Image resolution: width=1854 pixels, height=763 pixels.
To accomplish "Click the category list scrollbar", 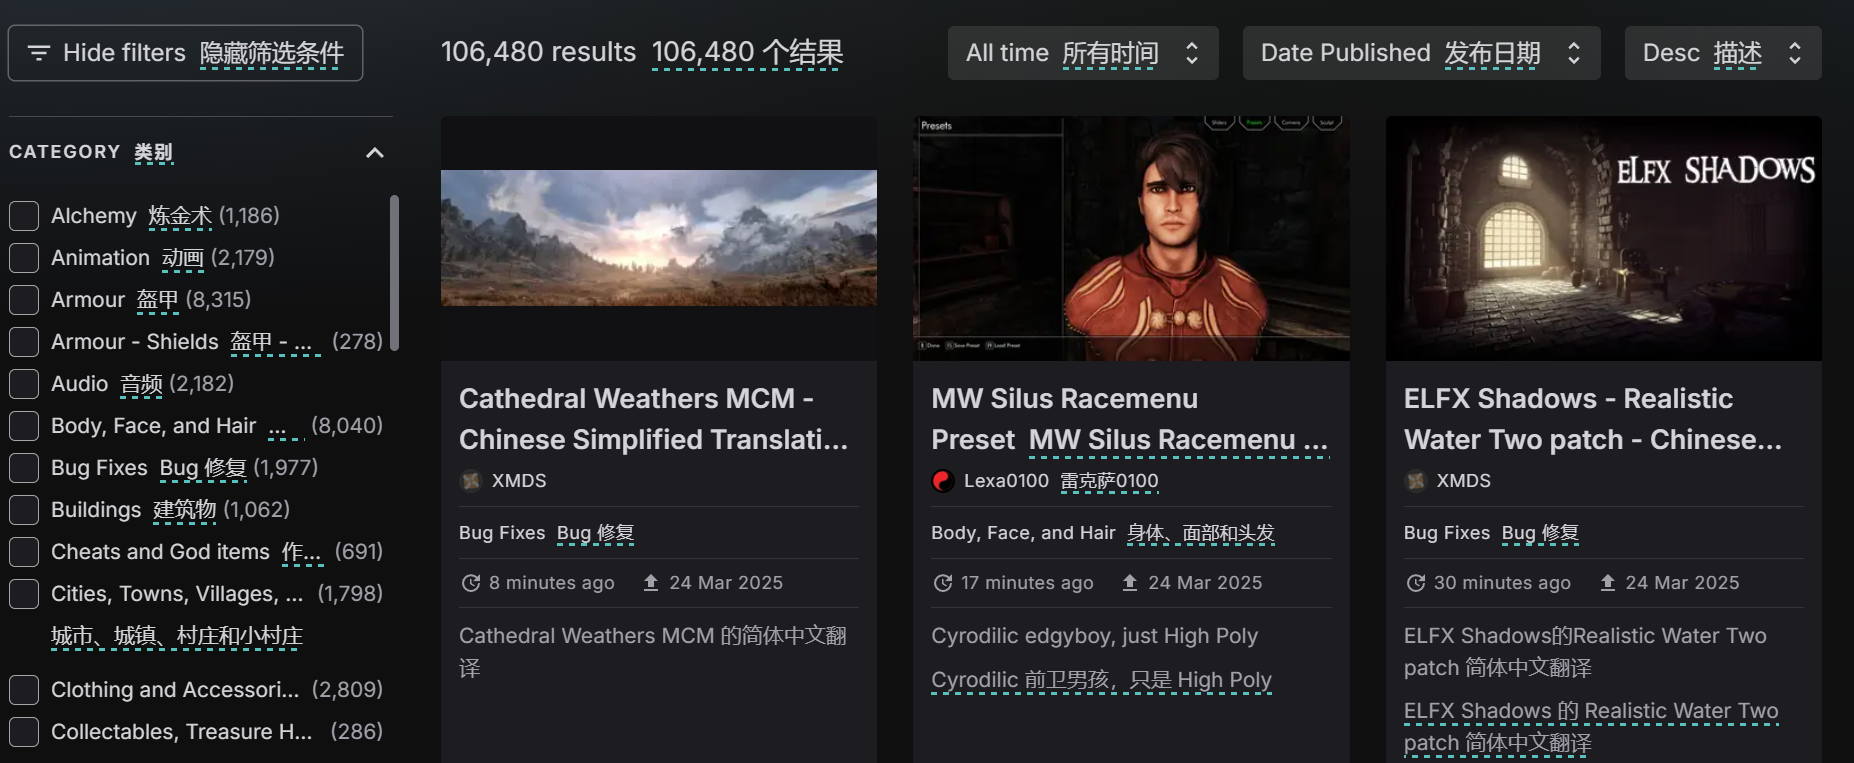I will 394,273.
